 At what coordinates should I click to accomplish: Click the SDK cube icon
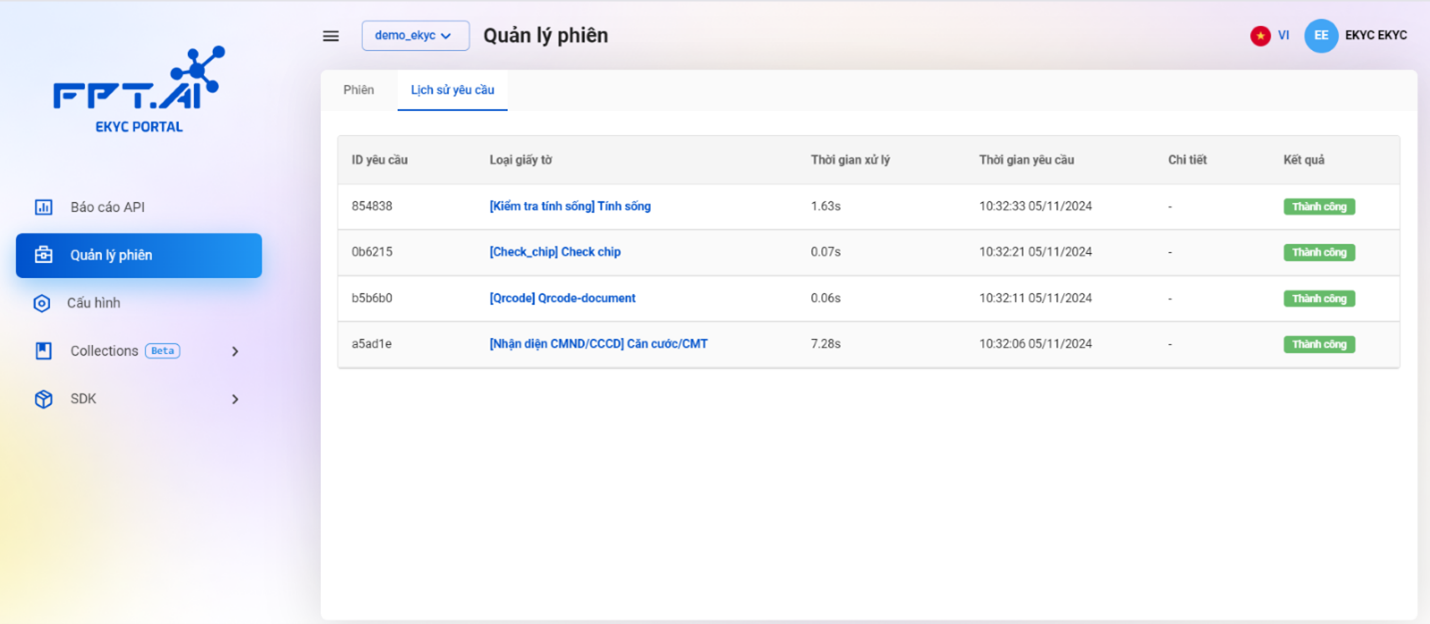(x=43, y=399)
